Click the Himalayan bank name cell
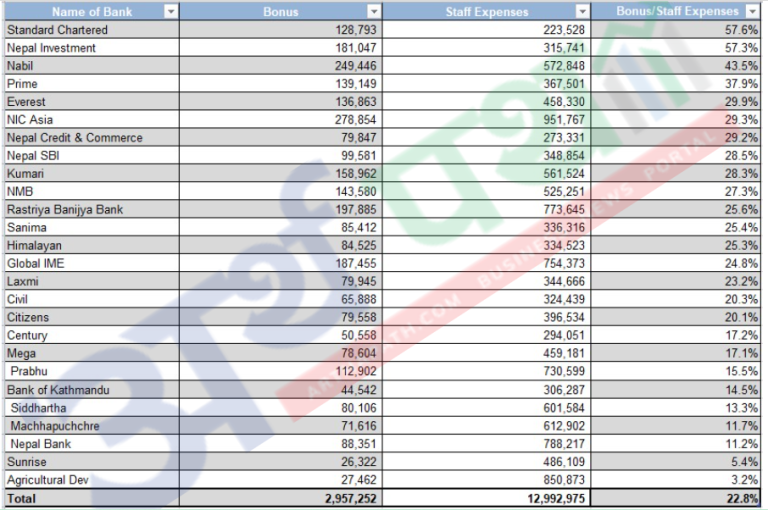The height and width of the screenshot is (510, 768). click(92, 245)
